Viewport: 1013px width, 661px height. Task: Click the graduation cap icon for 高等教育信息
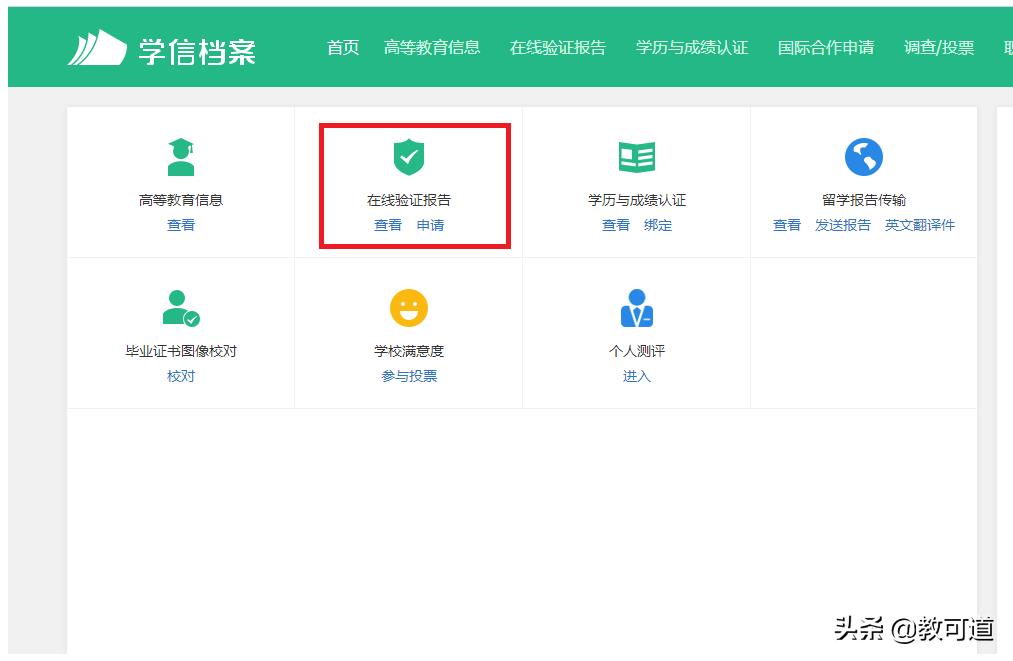coord(181,157)
